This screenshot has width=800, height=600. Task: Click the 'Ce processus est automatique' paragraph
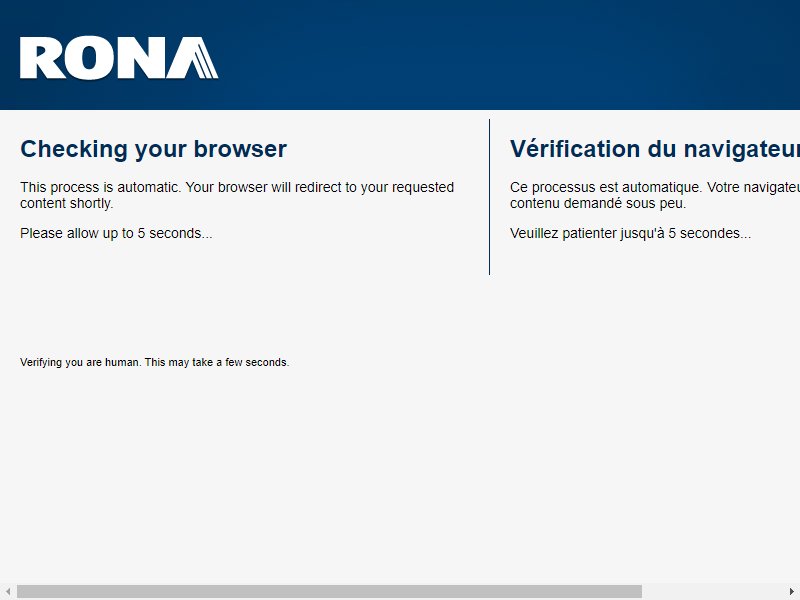pyautogui.click(x=655, y=195)
